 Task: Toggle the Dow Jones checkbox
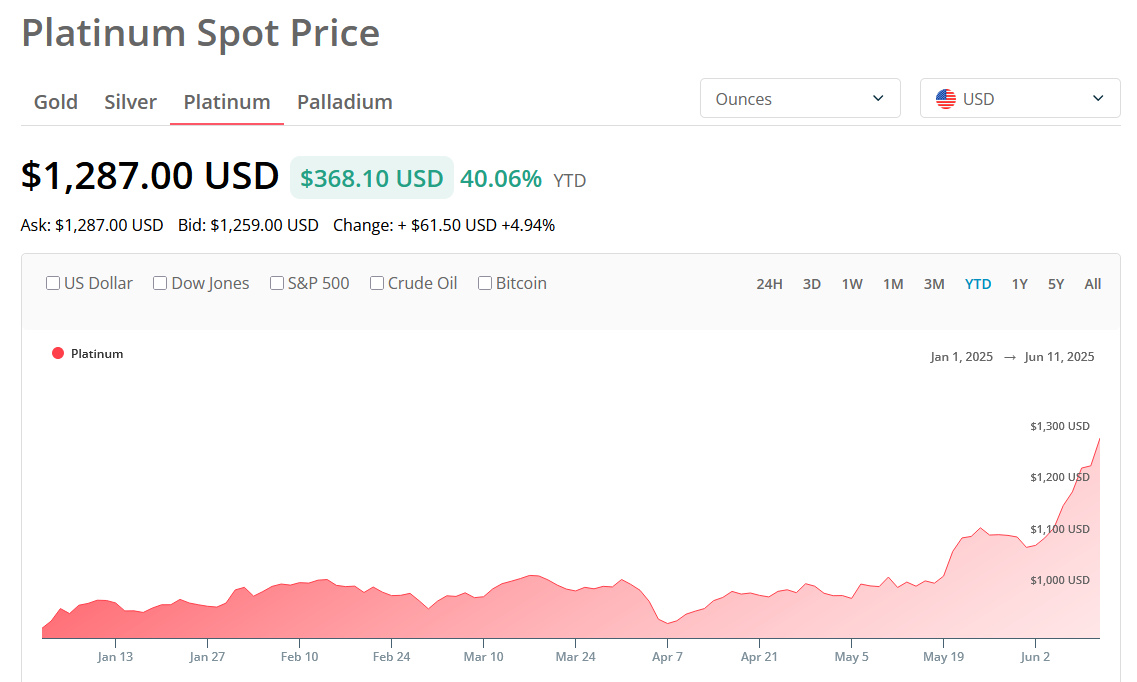pyautogui.click(x=160, y=283)
